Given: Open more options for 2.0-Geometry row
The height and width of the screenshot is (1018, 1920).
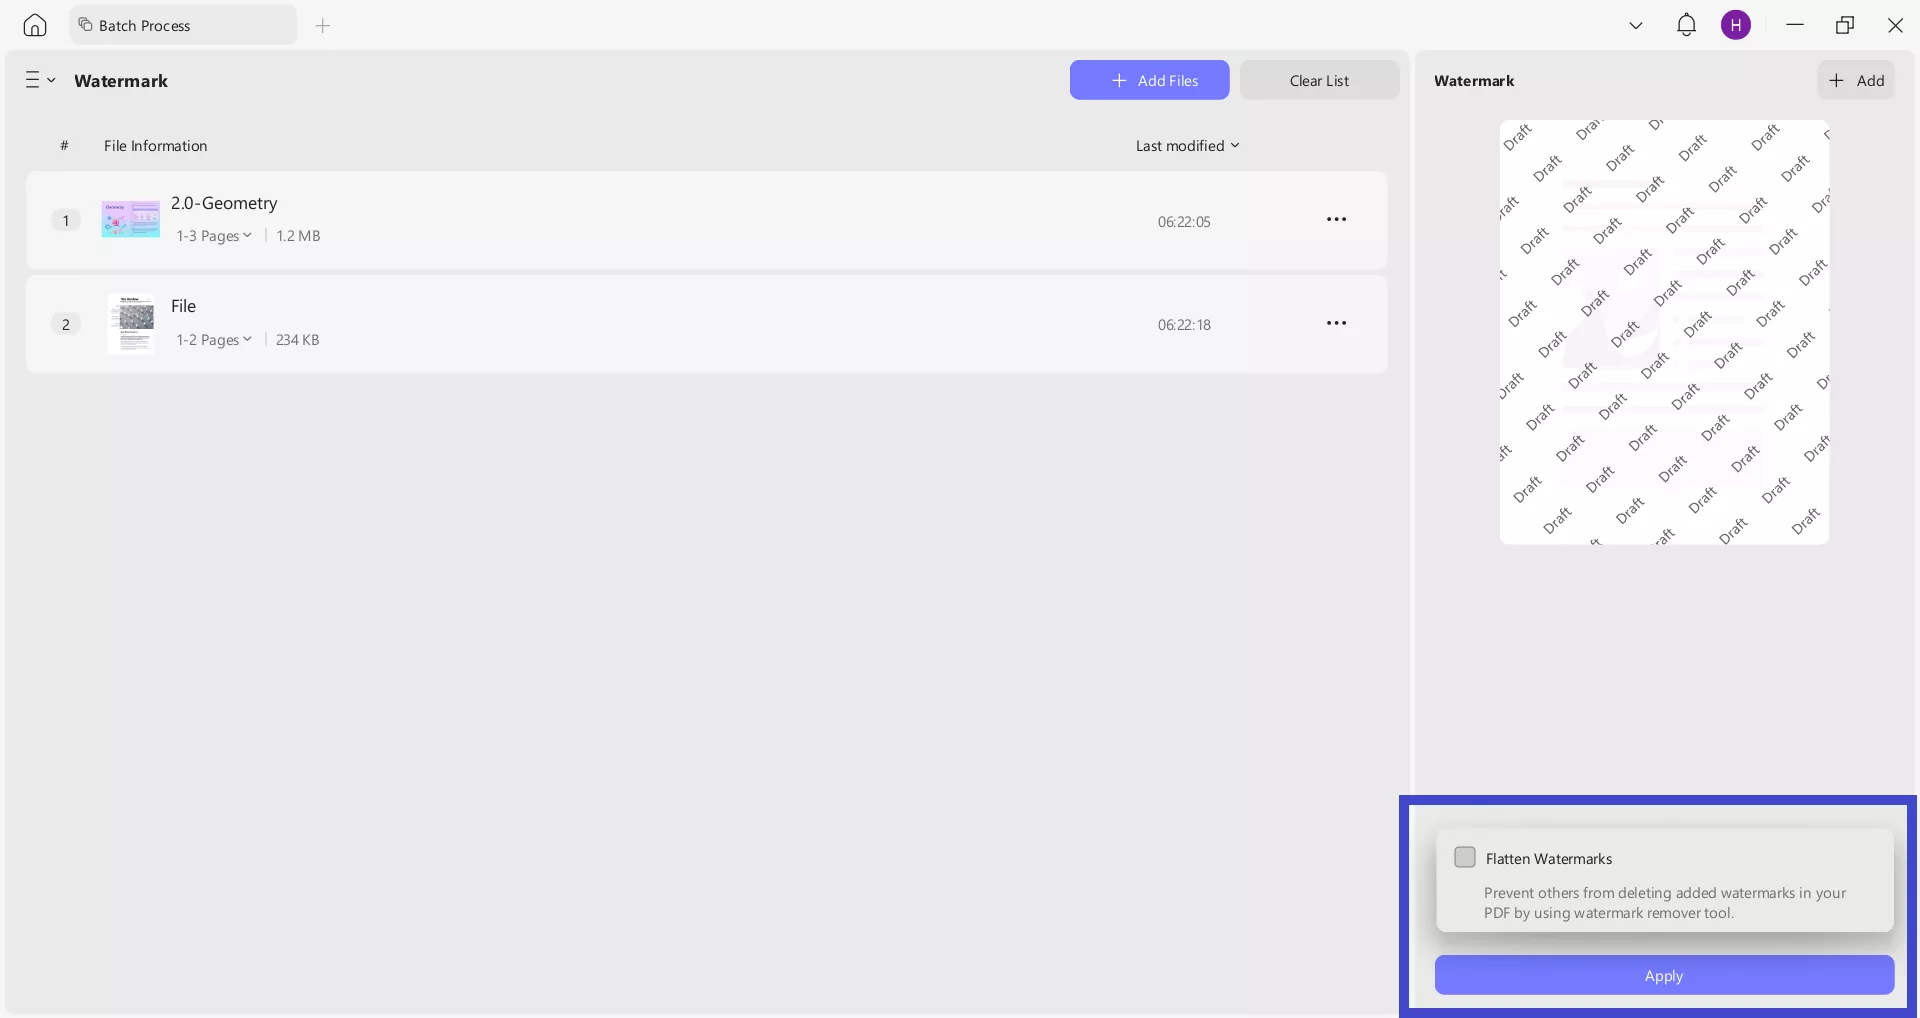Looking at the screenshot, I should tap(1336, 219).
